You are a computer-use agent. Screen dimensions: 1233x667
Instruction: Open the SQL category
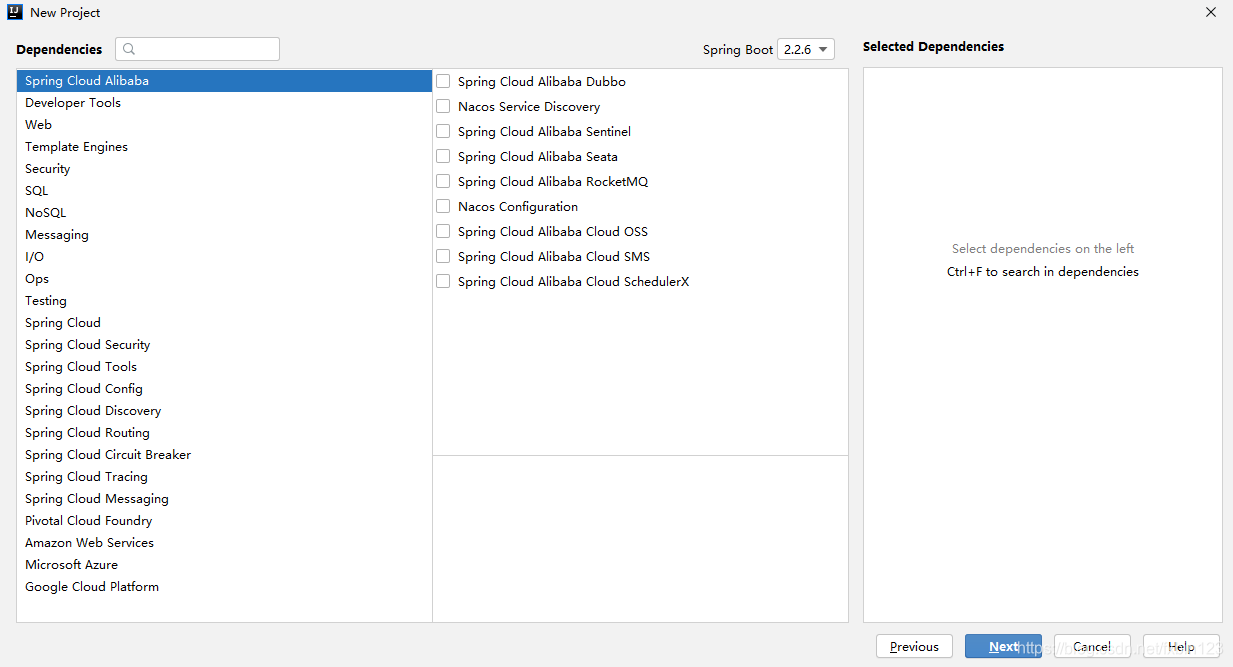tap(224, 191)
